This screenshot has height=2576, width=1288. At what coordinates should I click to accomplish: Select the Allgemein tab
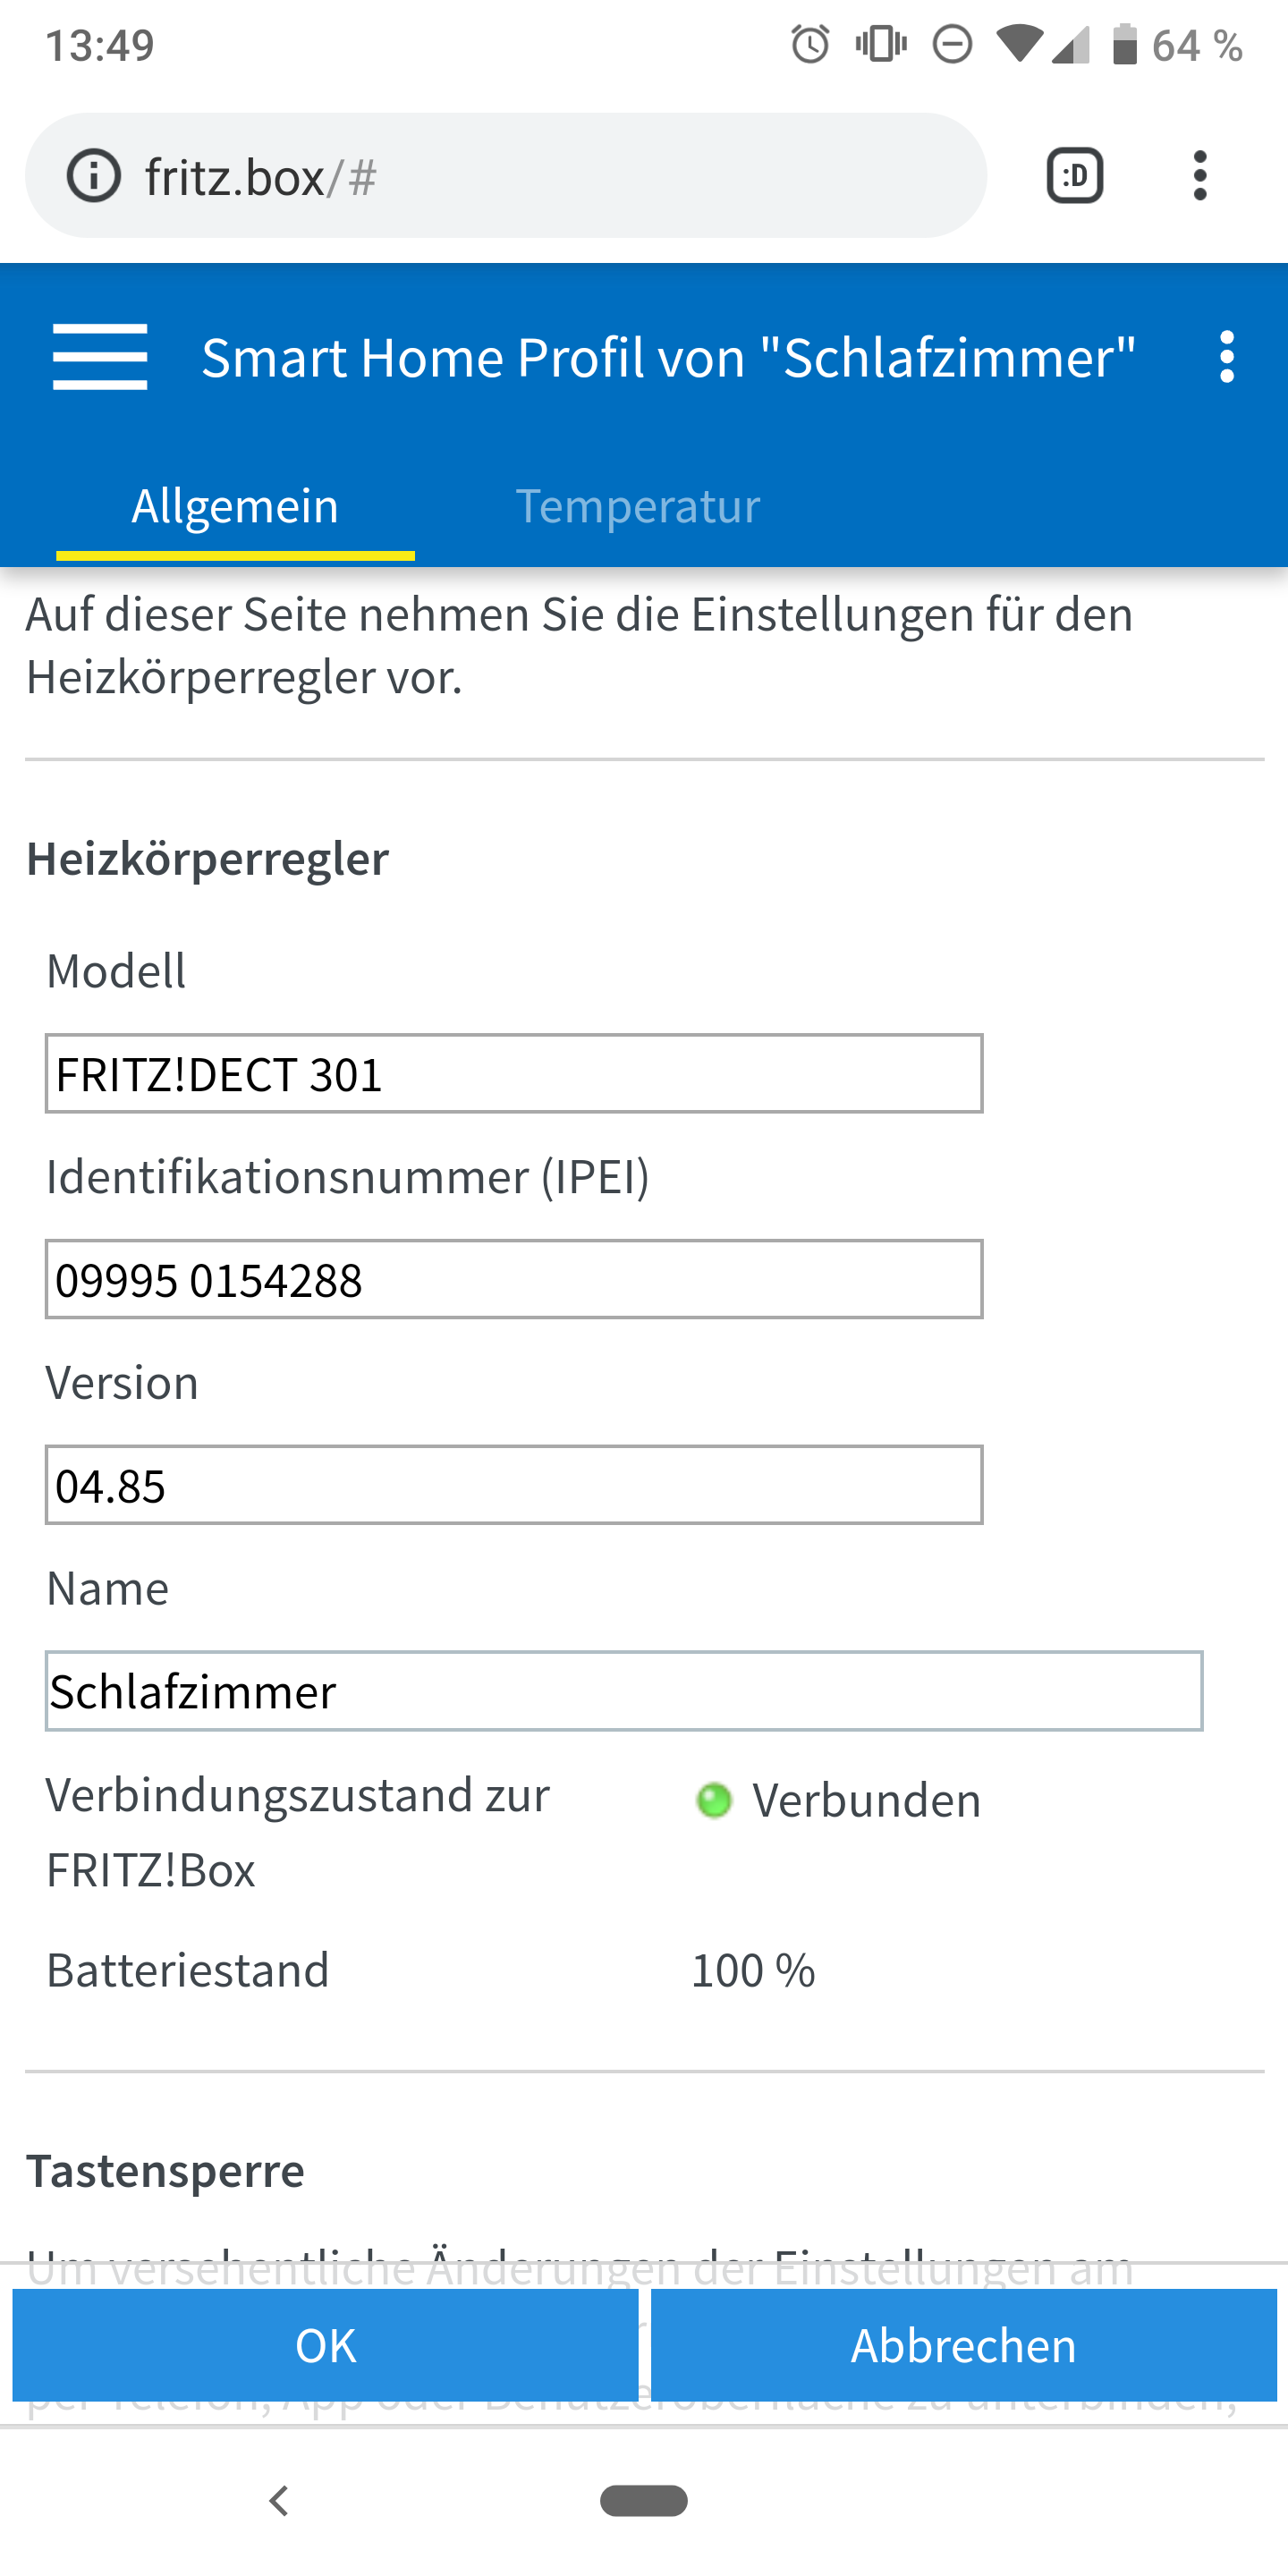235,506
